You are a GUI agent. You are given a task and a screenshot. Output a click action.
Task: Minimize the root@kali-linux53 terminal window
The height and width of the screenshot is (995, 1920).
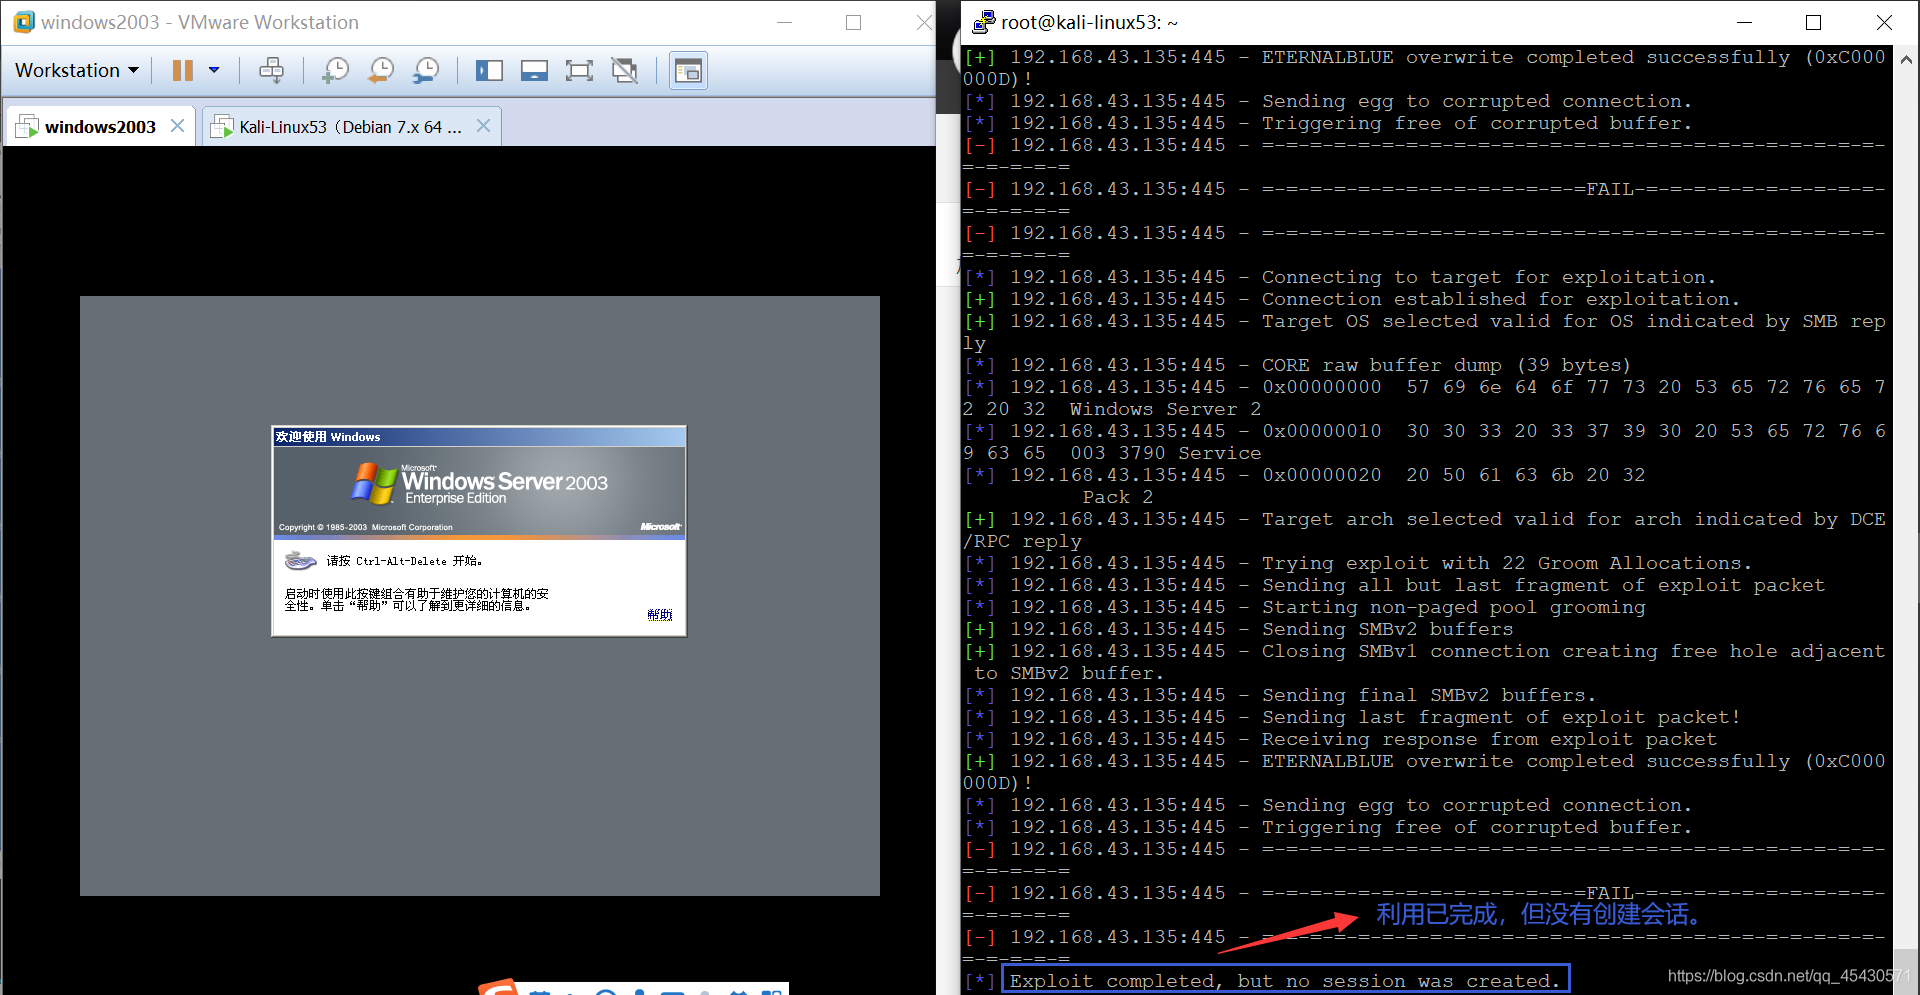tap(1744, 22)
